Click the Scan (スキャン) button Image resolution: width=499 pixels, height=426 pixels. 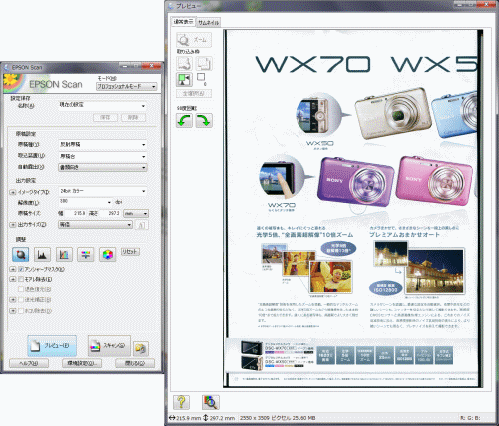(x=109, y=346)
